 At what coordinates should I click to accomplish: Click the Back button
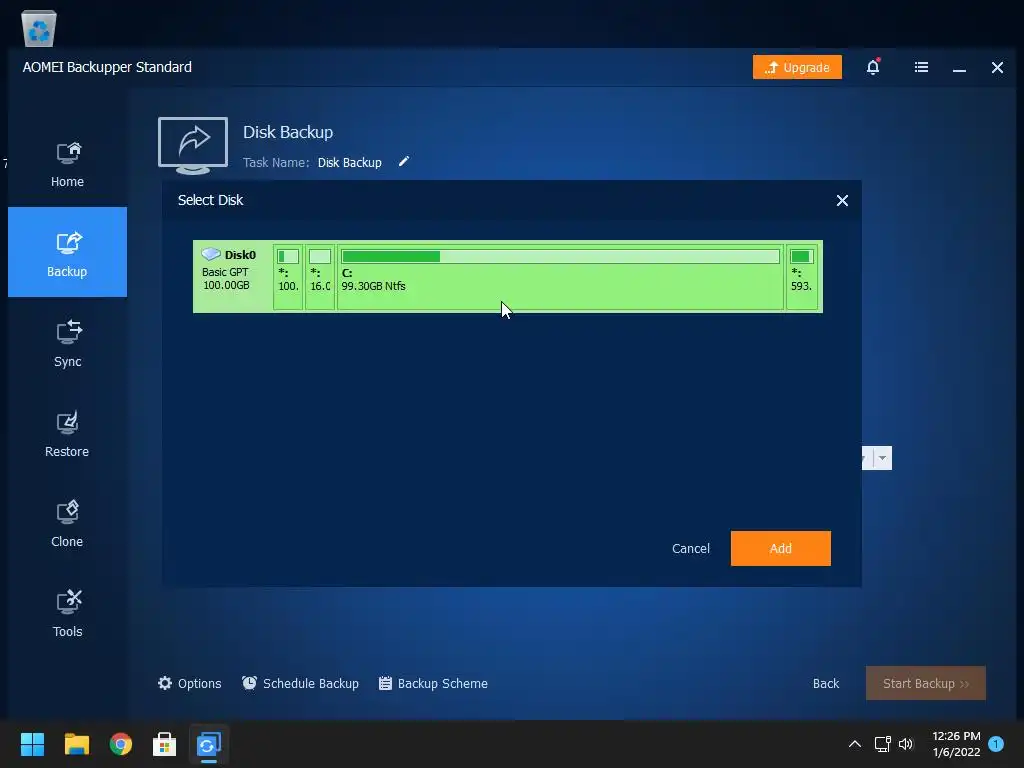point(825,683)
